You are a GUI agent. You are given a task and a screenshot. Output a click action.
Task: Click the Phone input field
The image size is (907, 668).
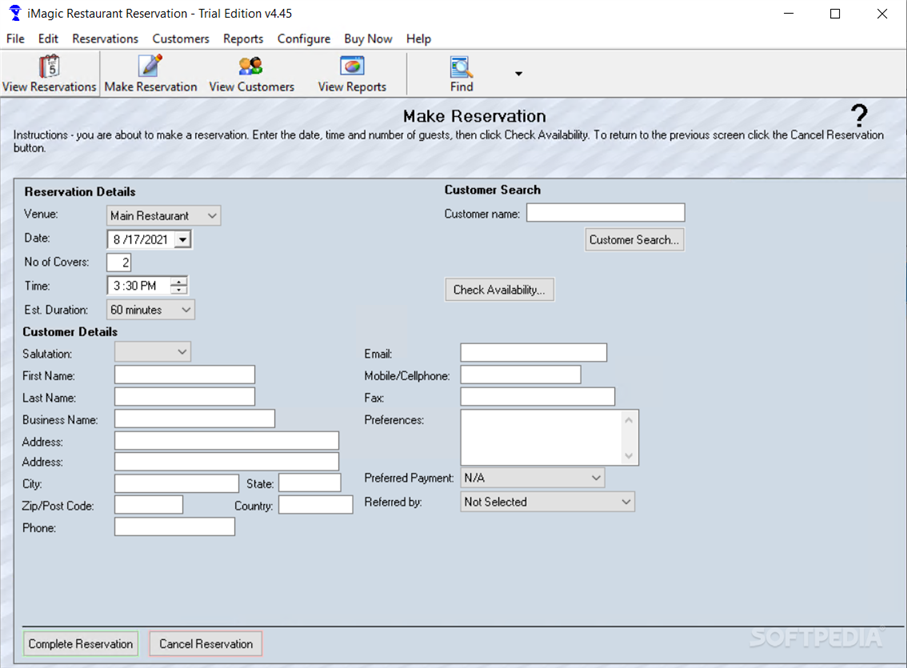click(x=175, y=527)
